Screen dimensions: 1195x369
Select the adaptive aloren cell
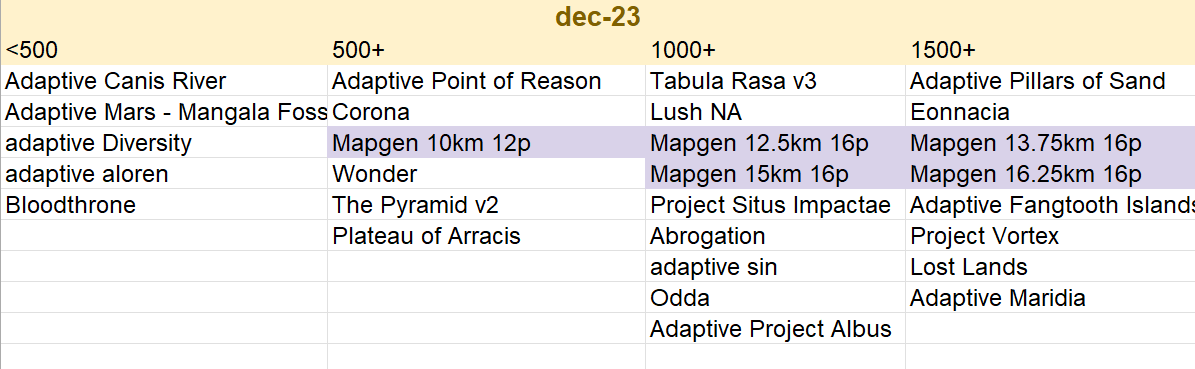click(x=164, y=174)
